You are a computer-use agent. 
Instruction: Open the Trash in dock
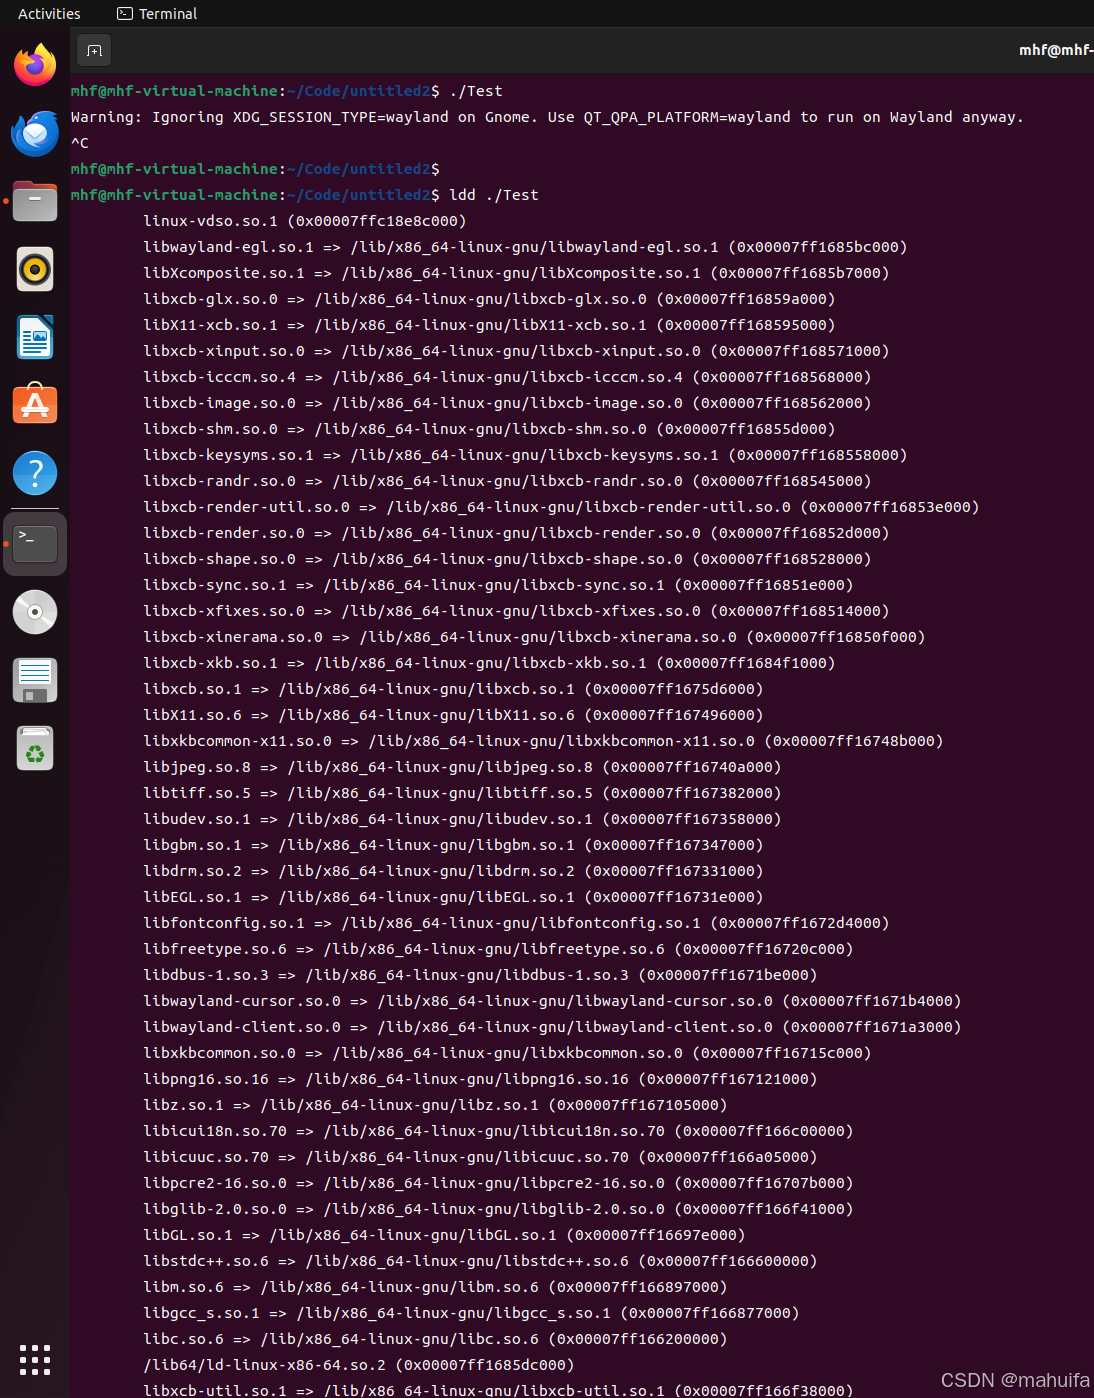point(35,748)
